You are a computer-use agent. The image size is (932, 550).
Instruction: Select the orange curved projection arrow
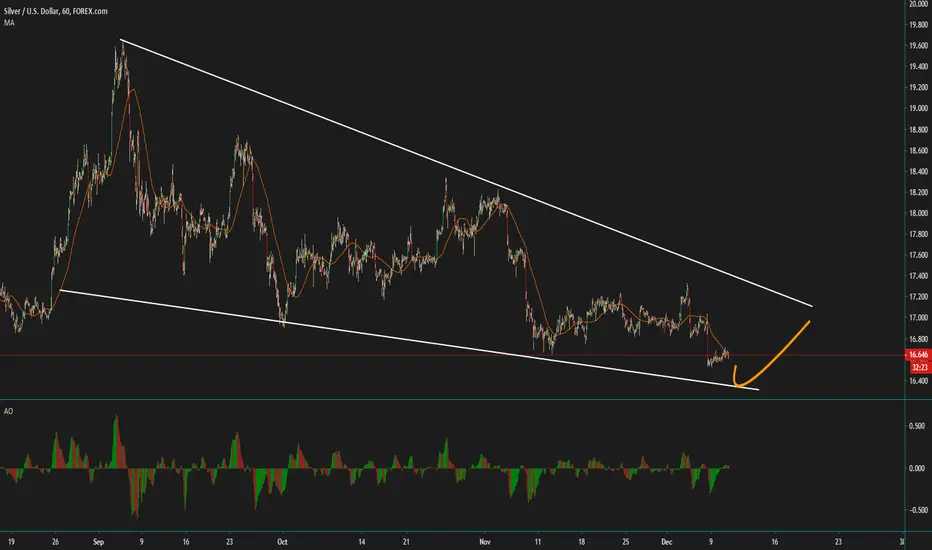tap(772, 354)
